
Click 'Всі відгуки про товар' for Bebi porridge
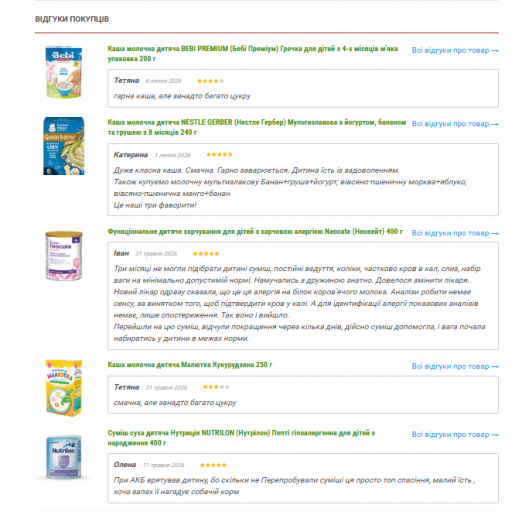tap(455, 50)
